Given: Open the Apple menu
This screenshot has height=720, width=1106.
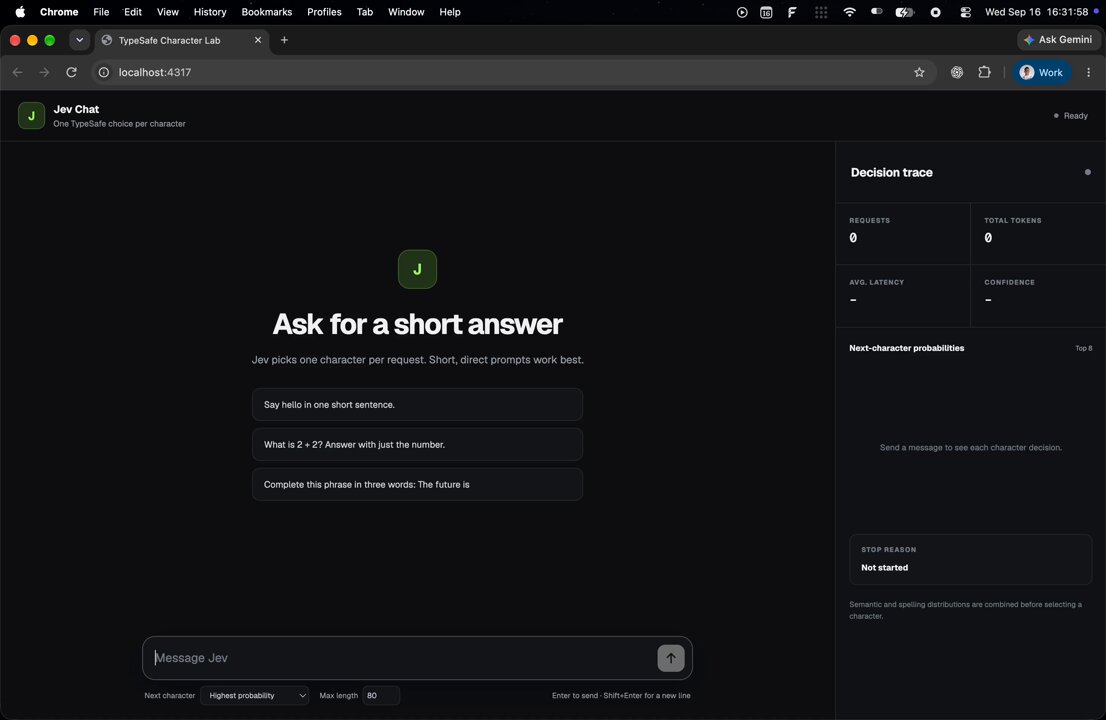Looking at the screenshot, I should click(20, 12).
